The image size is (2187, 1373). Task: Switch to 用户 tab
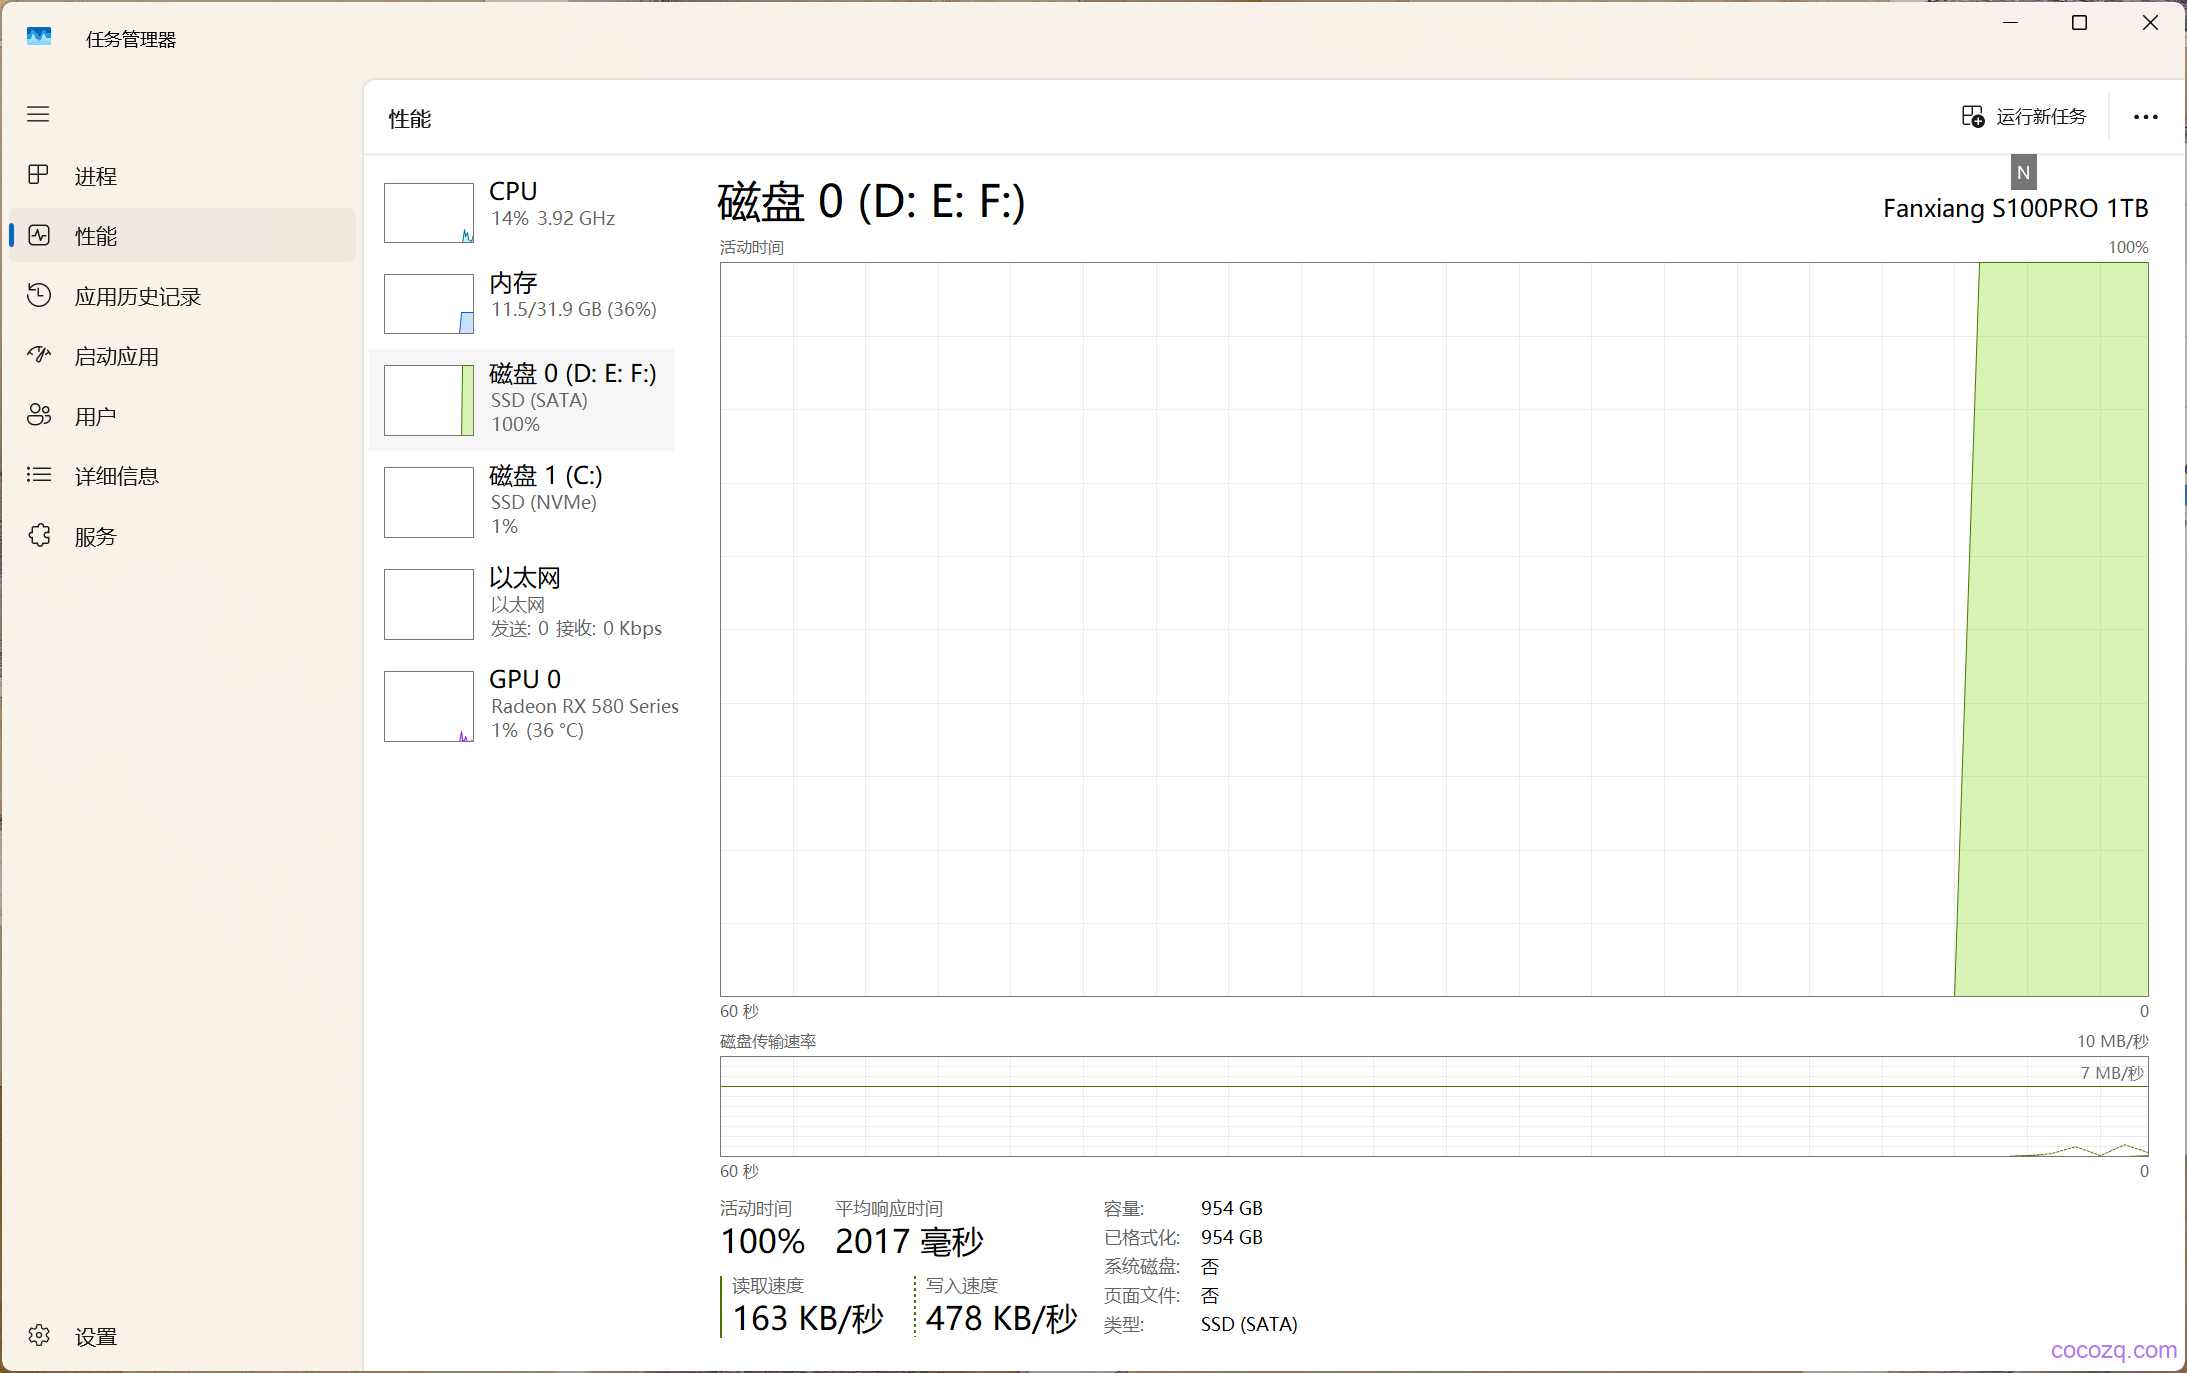(x=183, y=416)
